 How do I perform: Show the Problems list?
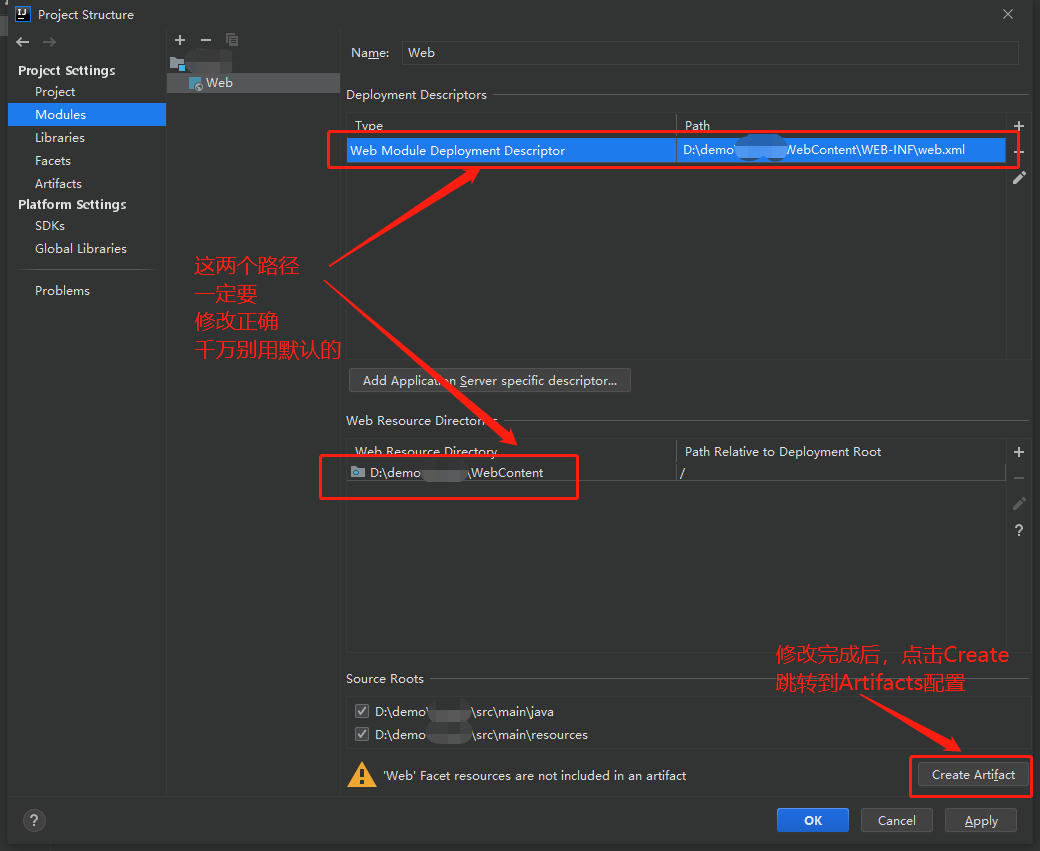pyautogui.click(x=62, y=291)
